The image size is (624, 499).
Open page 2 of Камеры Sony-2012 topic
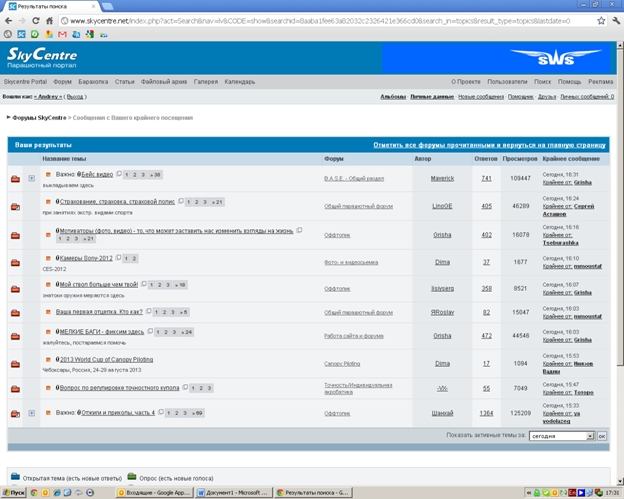coord(135,259)
